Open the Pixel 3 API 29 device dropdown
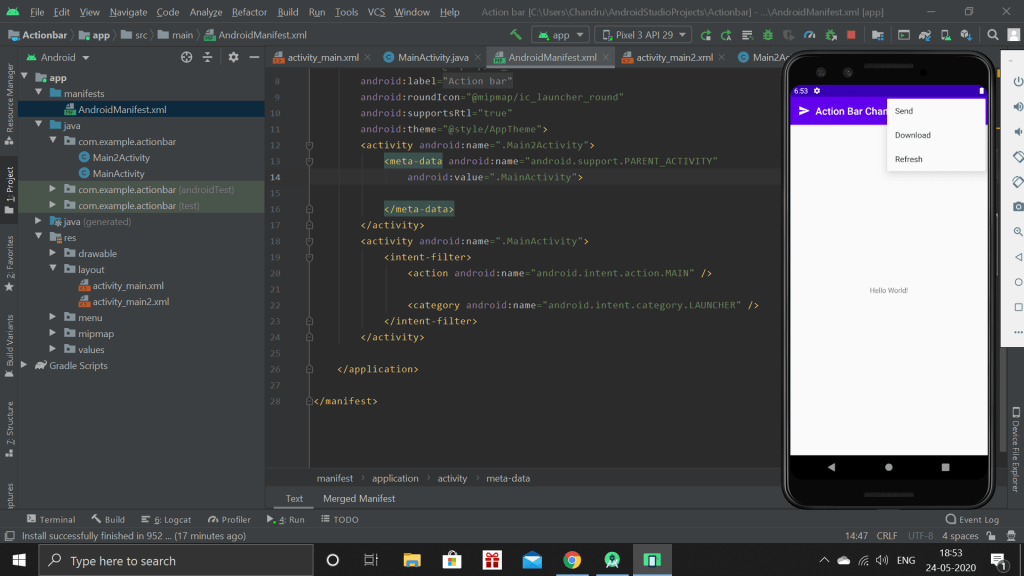1024x576 pixels. coord(642,35)
